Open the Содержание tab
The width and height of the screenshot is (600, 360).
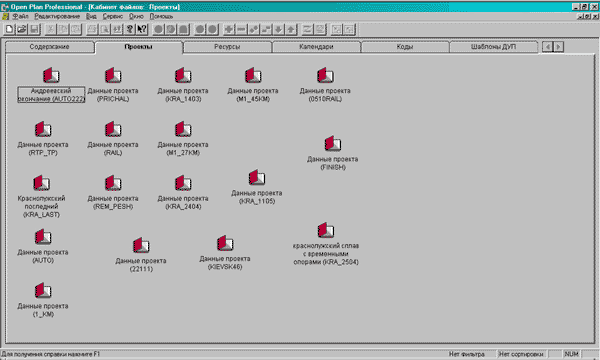pos(49,47)
